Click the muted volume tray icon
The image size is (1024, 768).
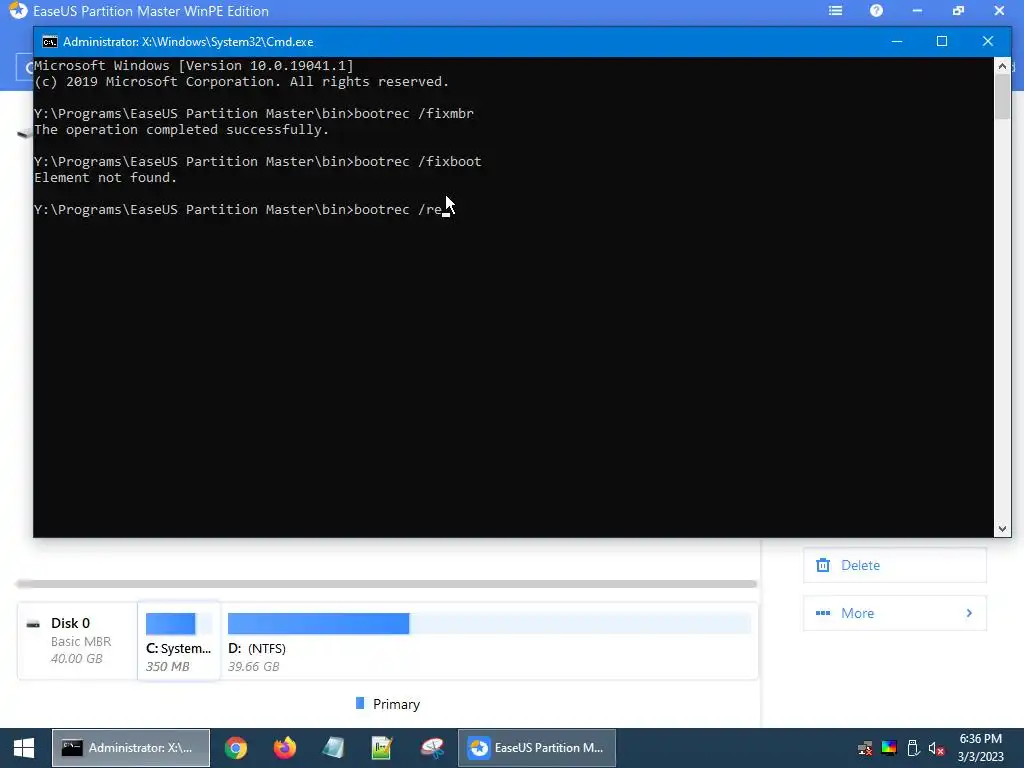click(936, 748)
